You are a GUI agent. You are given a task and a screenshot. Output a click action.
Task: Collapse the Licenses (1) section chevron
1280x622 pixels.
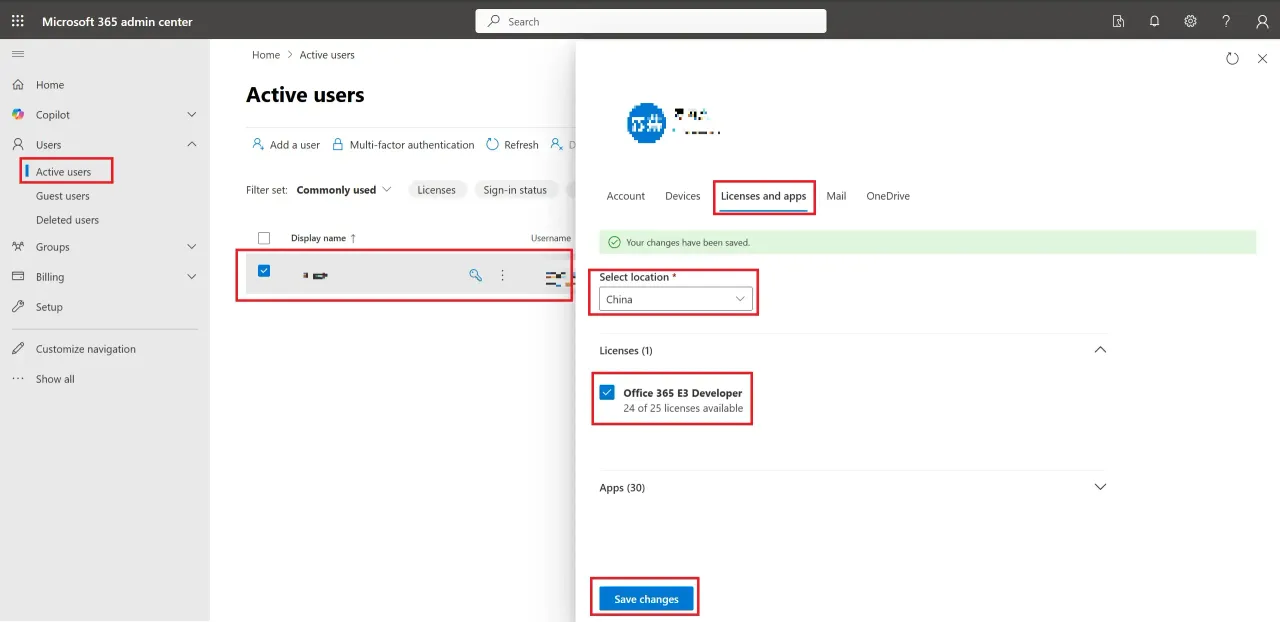[1101, 350]
